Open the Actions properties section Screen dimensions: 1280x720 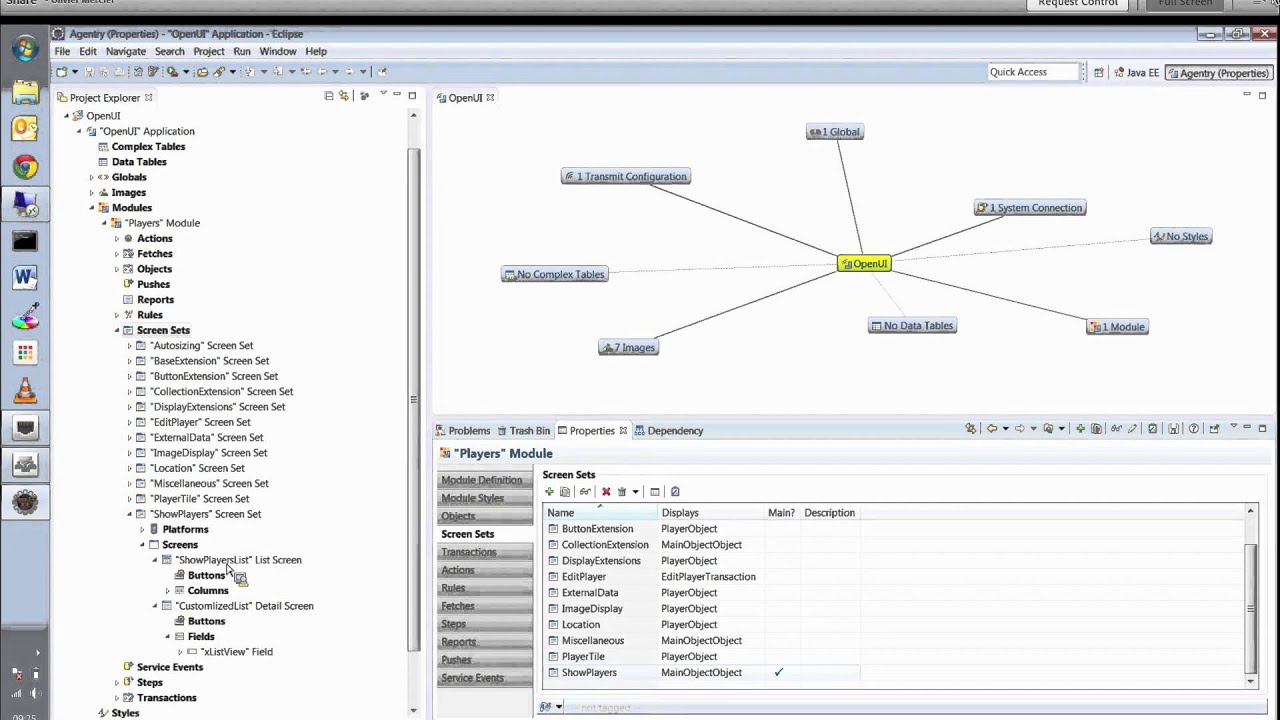[485, 570]
